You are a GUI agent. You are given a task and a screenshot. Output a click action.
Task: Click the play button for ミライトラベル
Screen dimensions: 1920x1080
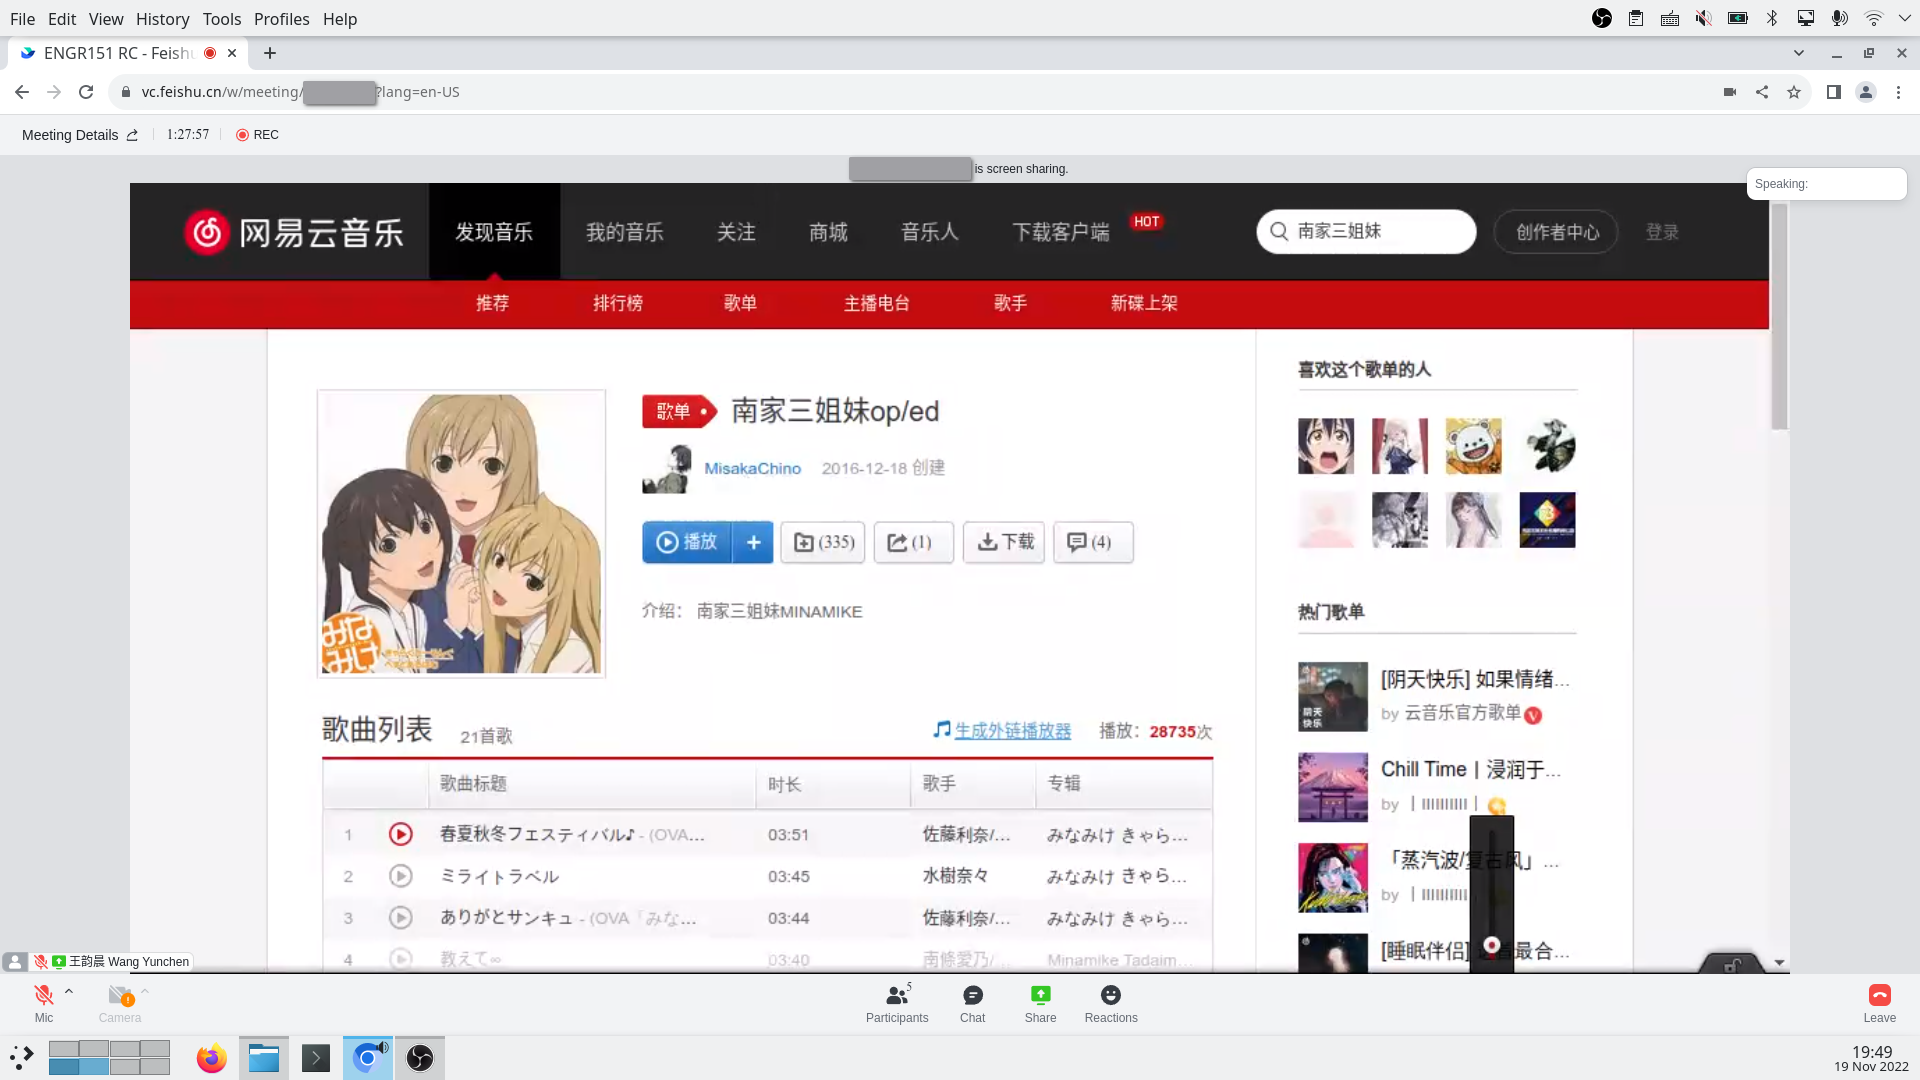click(400, 876)
